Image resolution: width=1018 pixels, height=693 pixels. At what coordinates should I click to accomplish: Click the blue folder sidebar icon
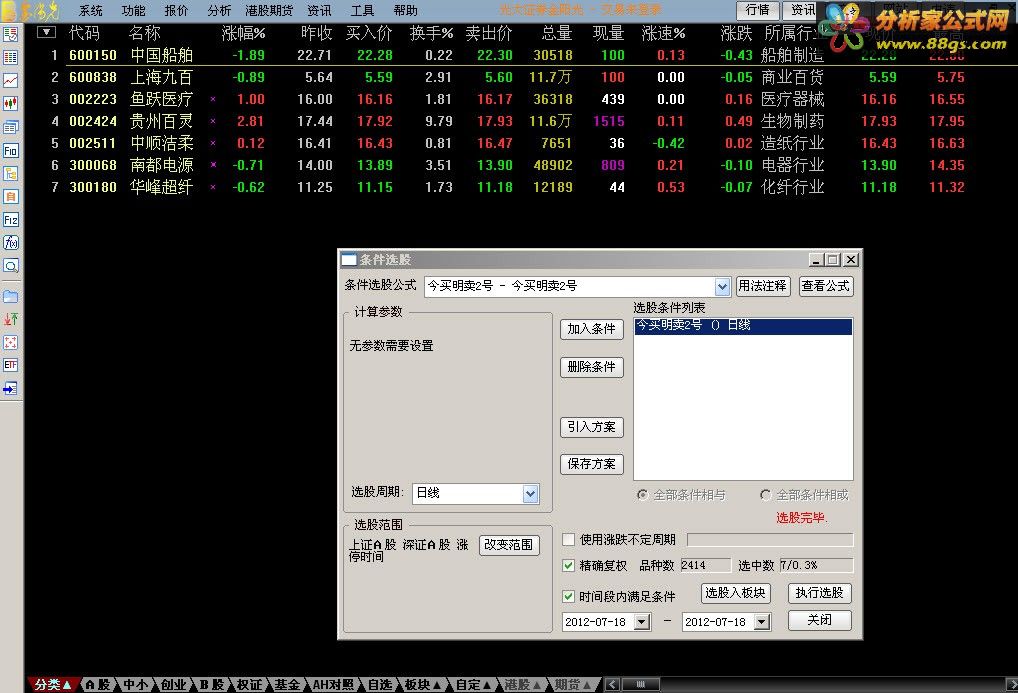(x=10, y=296)
